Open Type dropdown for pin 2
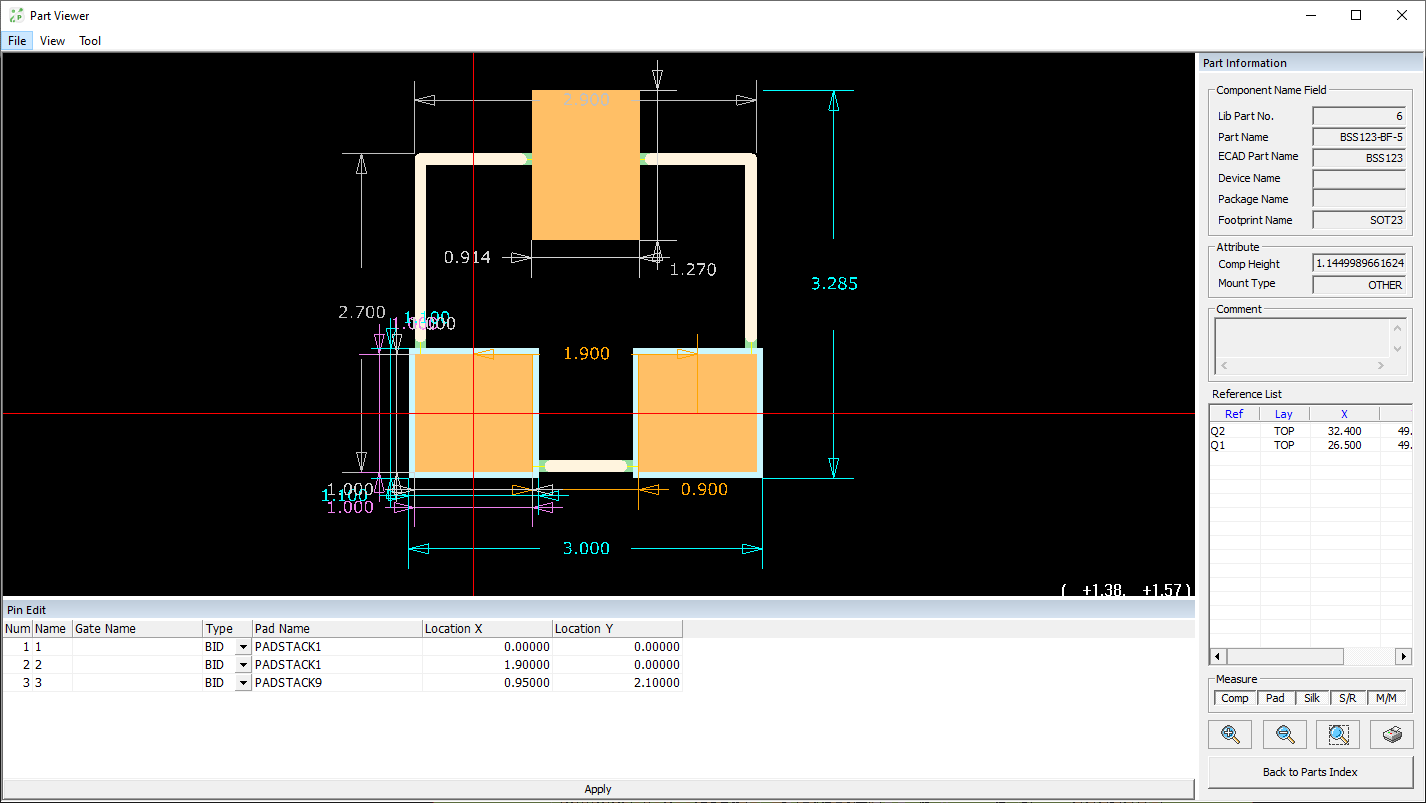1426x803 pixels. click(243, 665)
